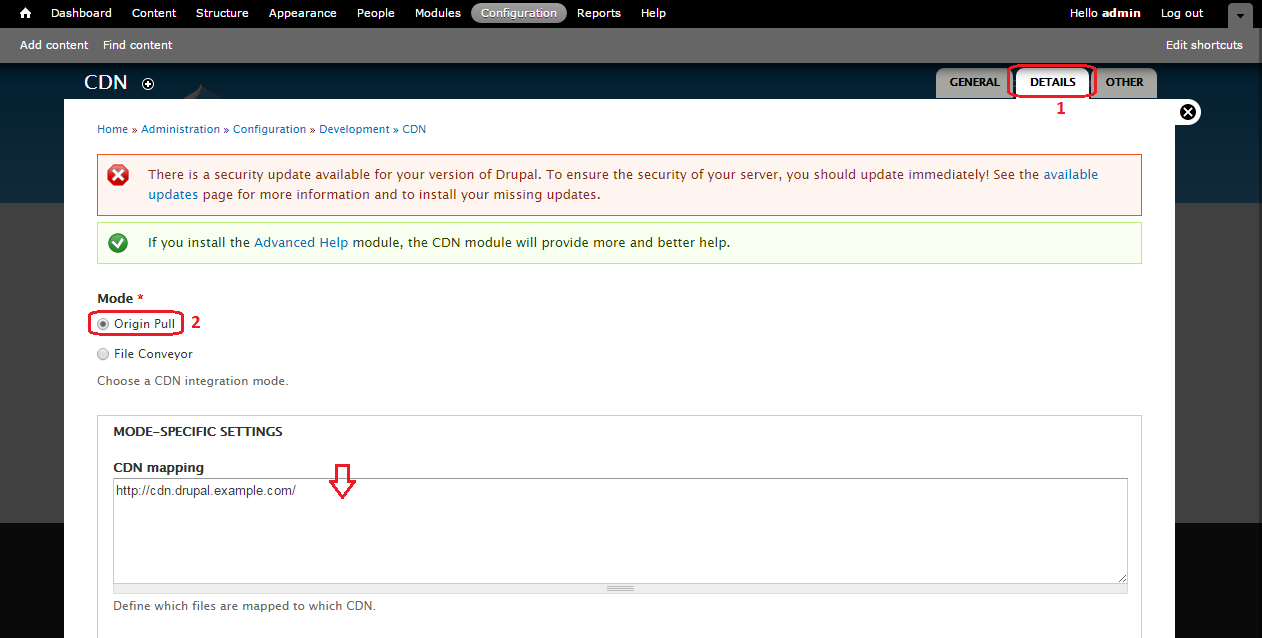The height and width of the screenshot is (638, 1262).
Task: Select the Origin Pull radio button
Action: point(103,324)
